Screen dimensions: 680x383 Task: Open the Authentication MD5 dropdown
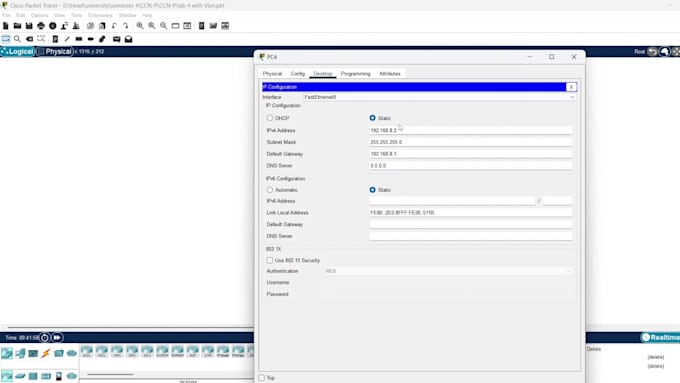point(448,271)
